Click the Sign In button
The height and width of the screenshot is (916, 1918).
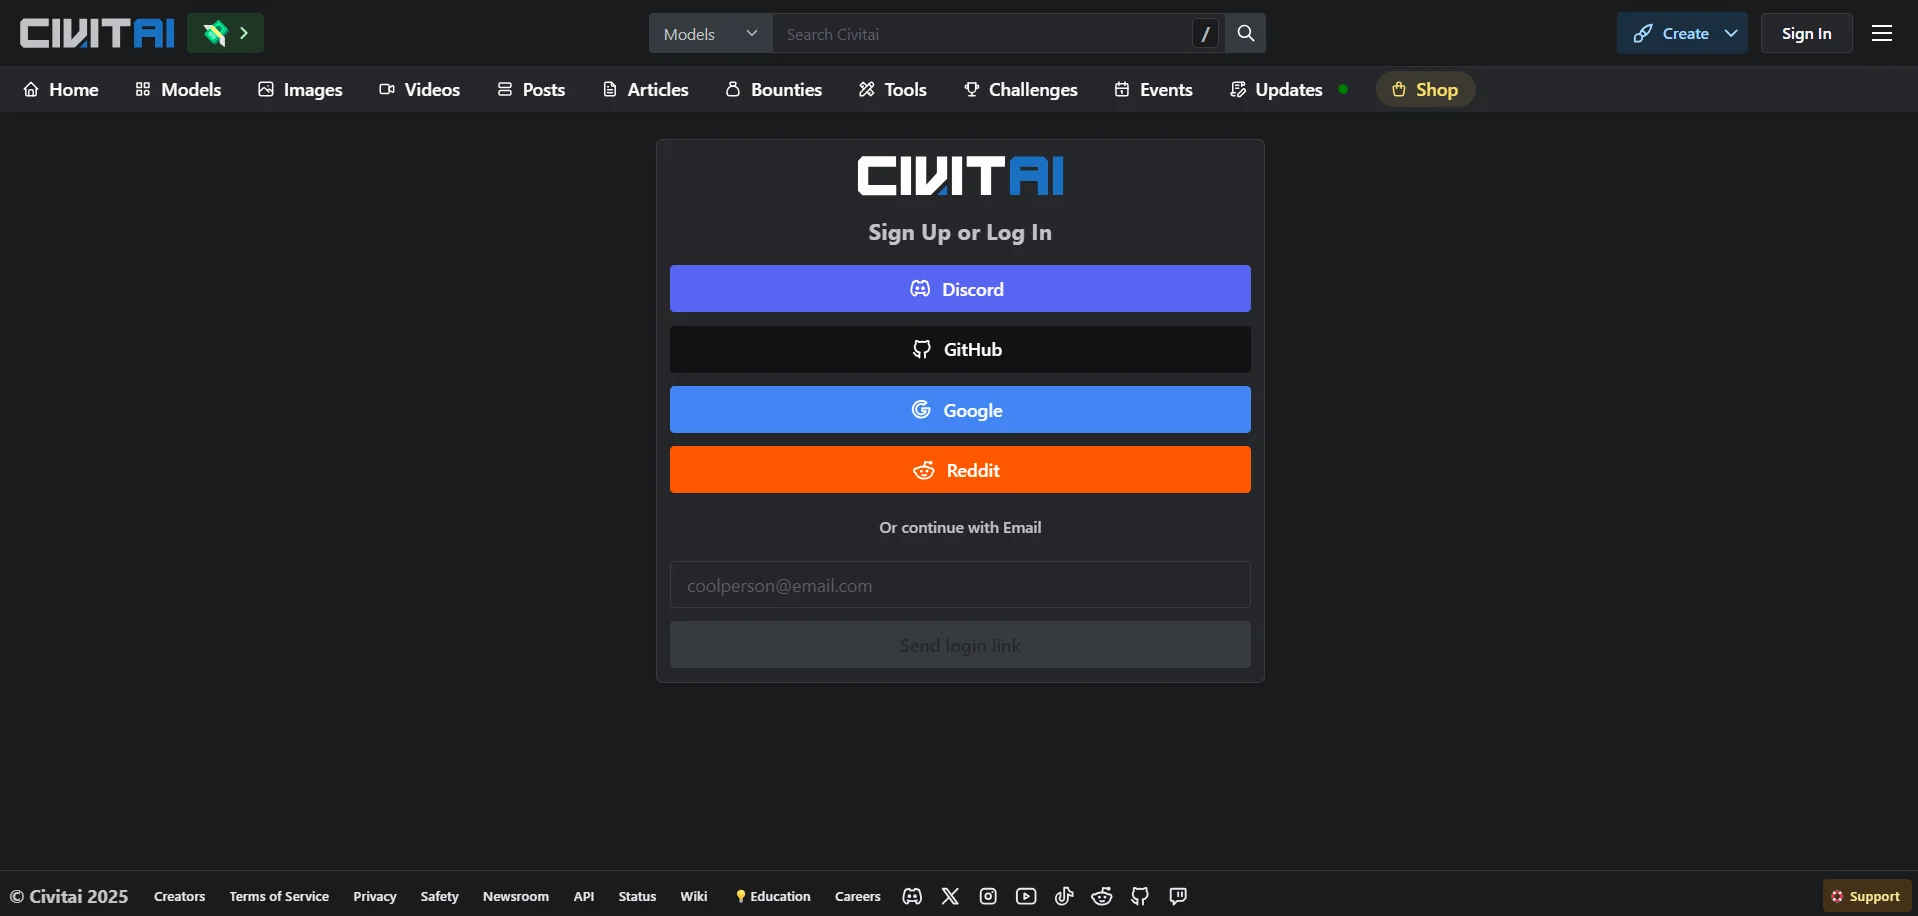(x=1806, y=33)
